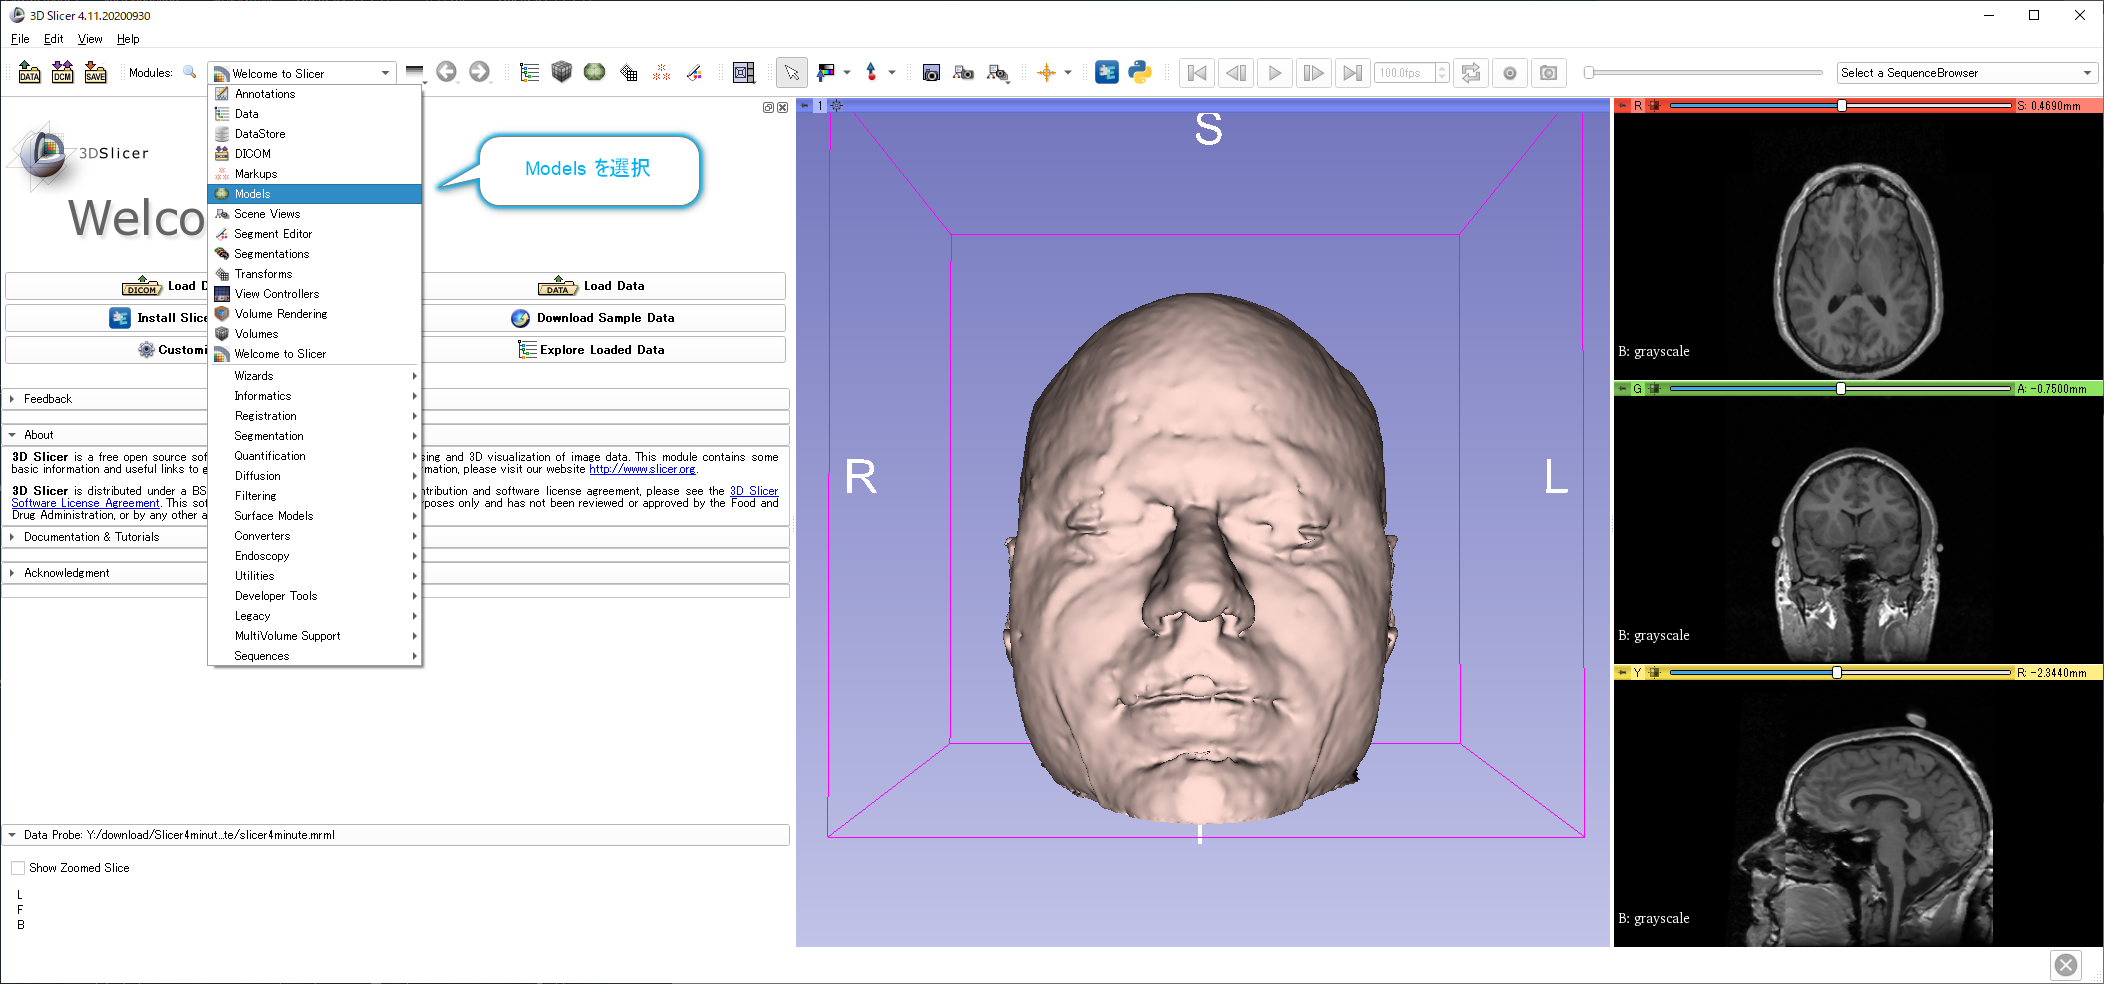Open the Models module green icon in toolbar
This screenshot has height=984, width=2104.
(595, 72)
